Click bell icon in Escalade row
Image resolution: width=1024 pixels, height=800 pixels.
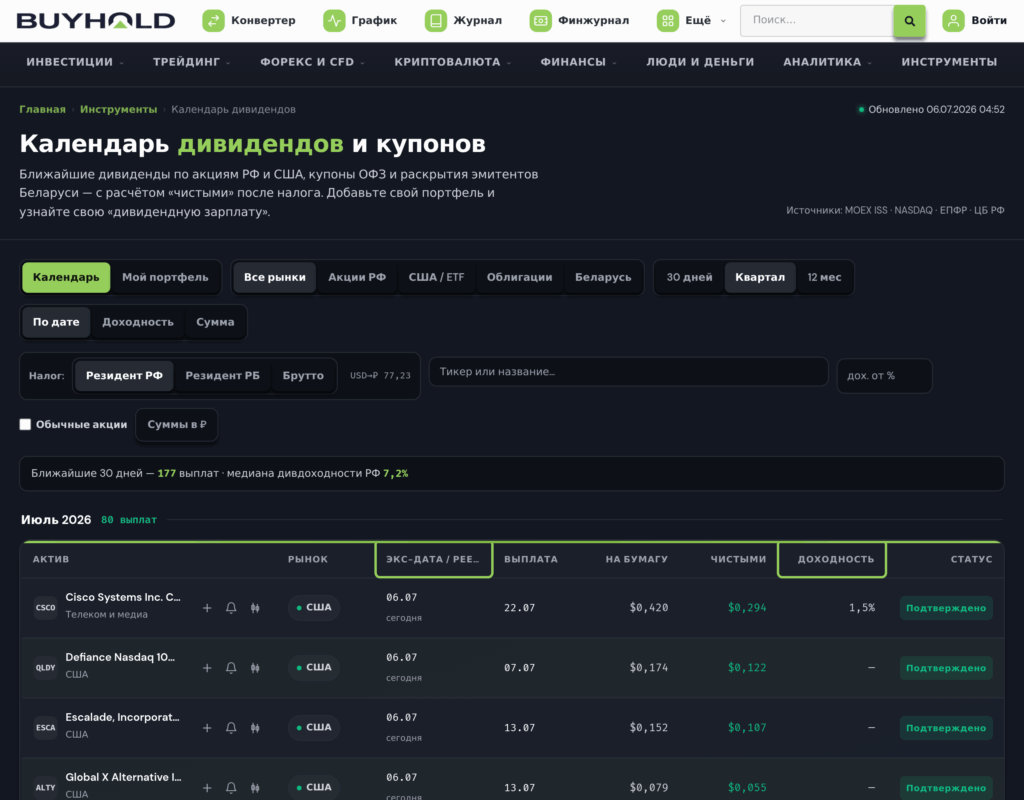coord(231,728)
